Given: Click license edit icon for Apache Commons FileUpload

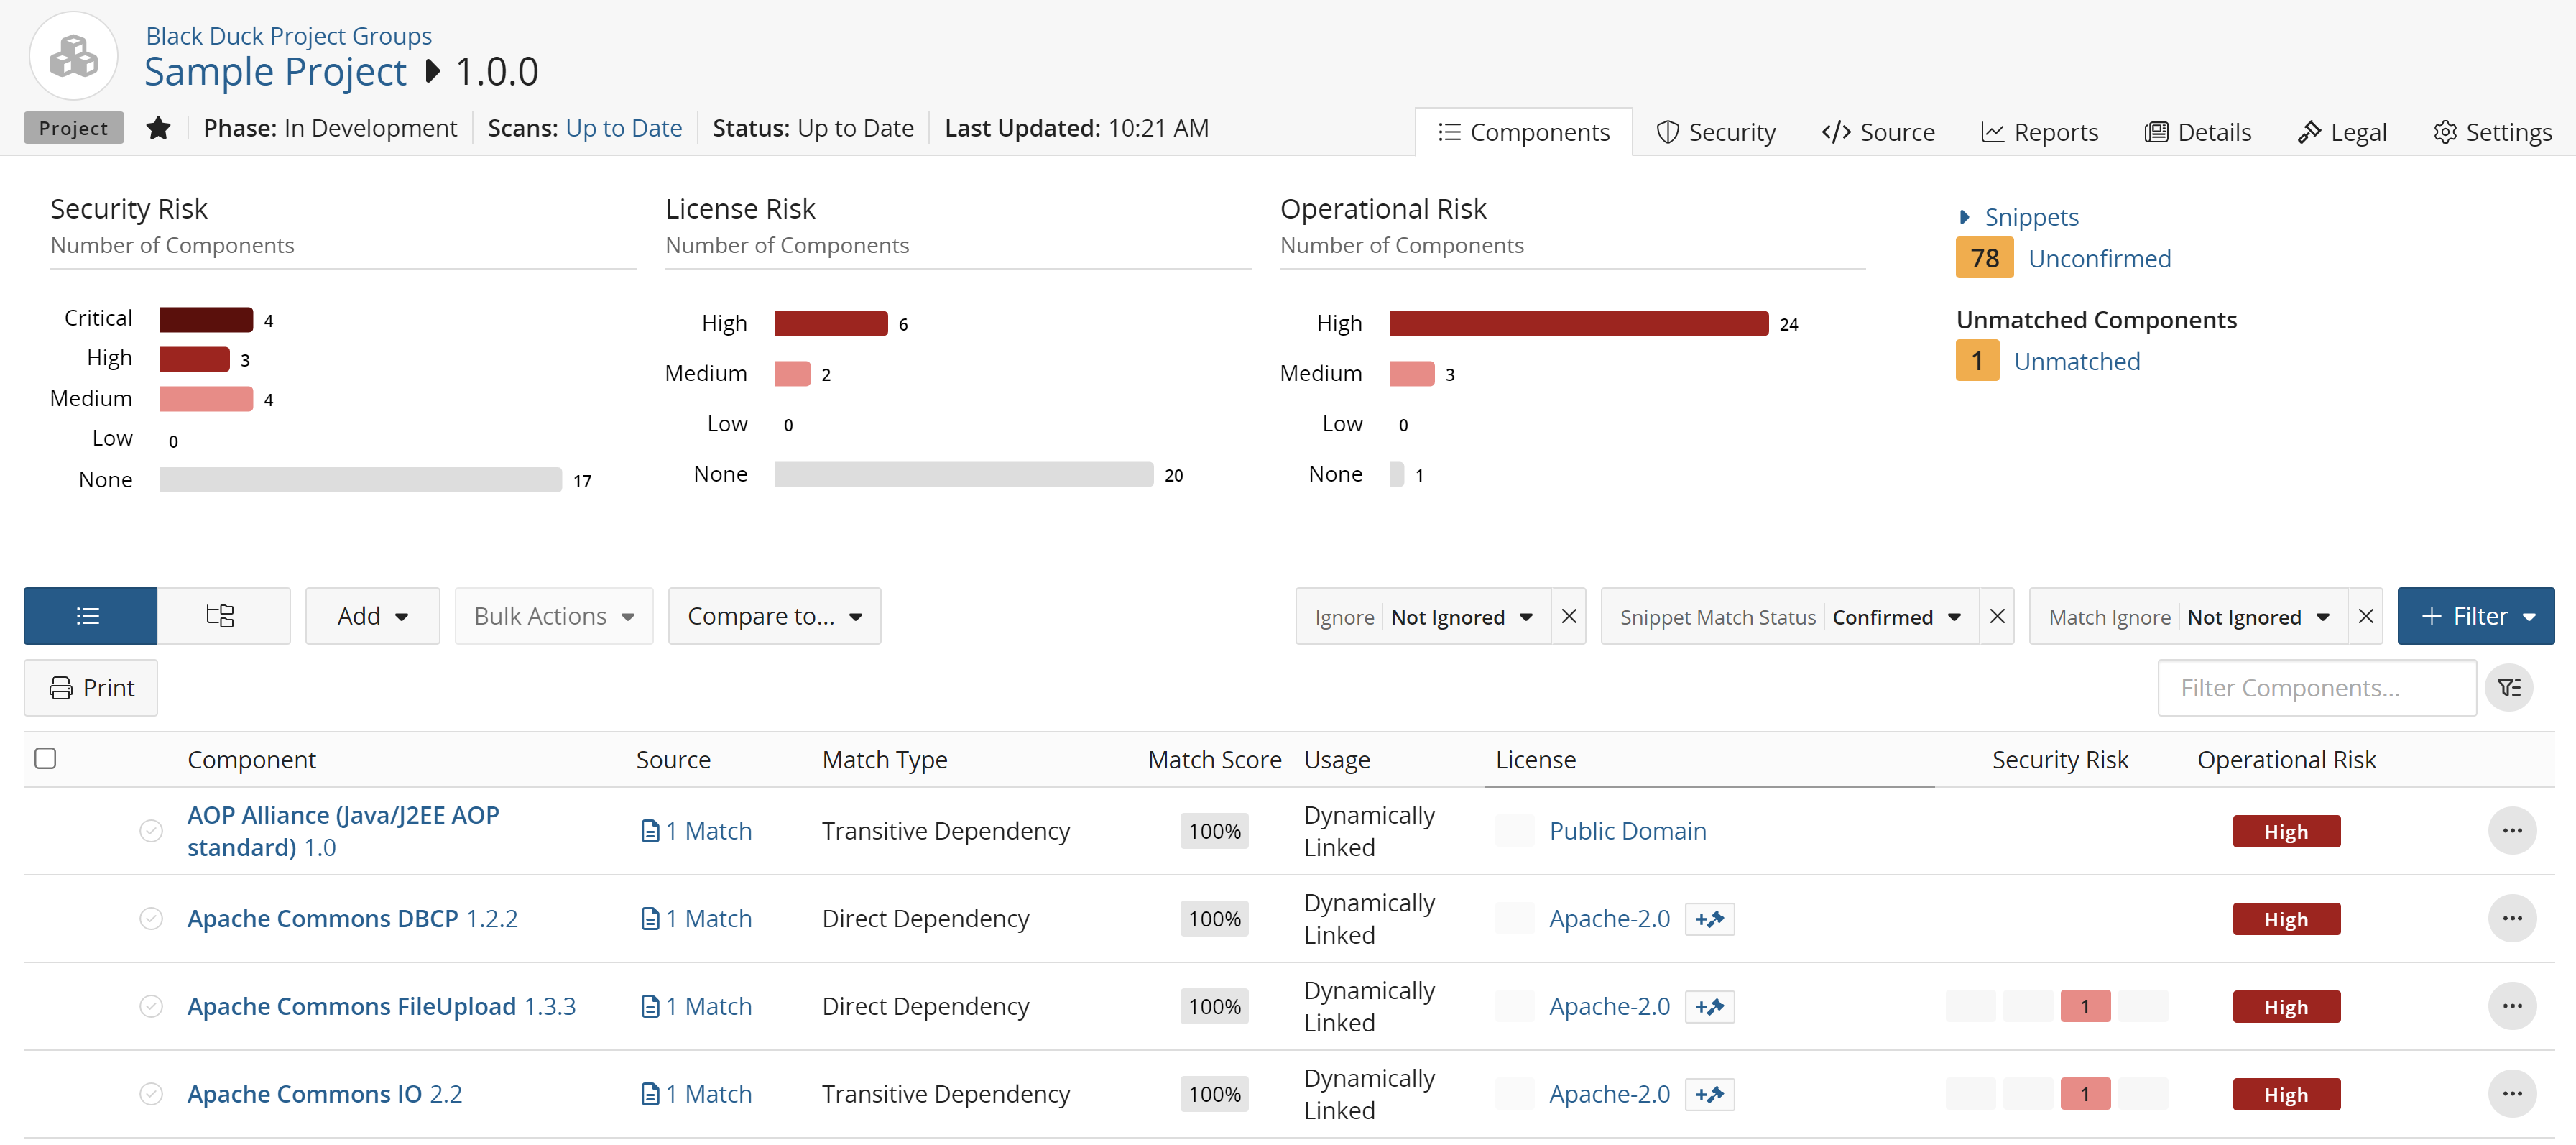Looking at the screenshot, I should (x=1710, y=1007).
